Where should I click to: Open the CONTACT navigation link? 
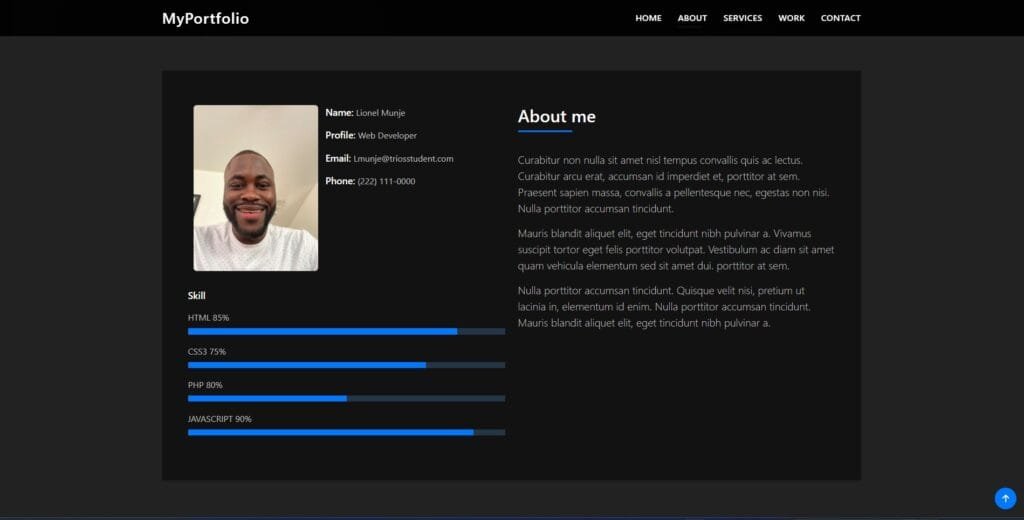pyautogui.click(x=840, y=18)
